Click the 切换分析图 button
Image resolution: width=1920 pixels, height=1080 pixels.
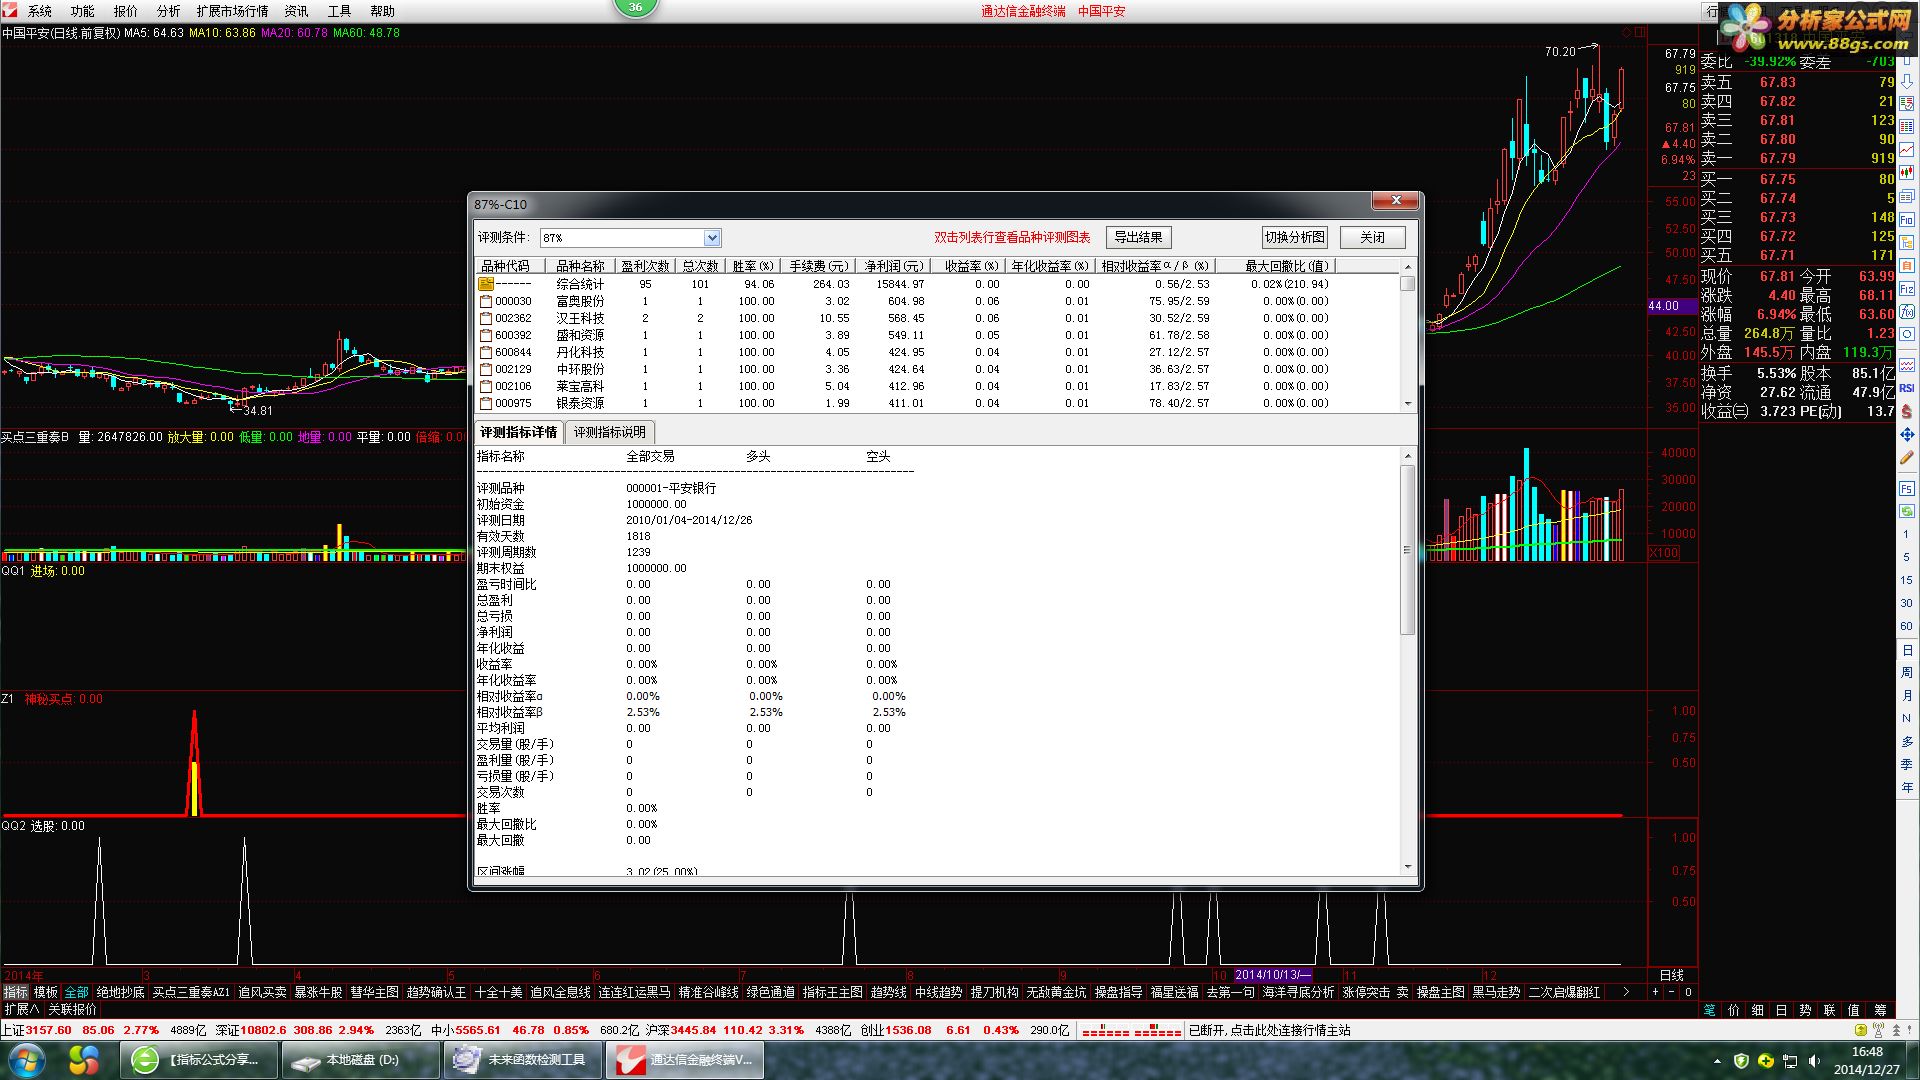[x=1294, y=237]
